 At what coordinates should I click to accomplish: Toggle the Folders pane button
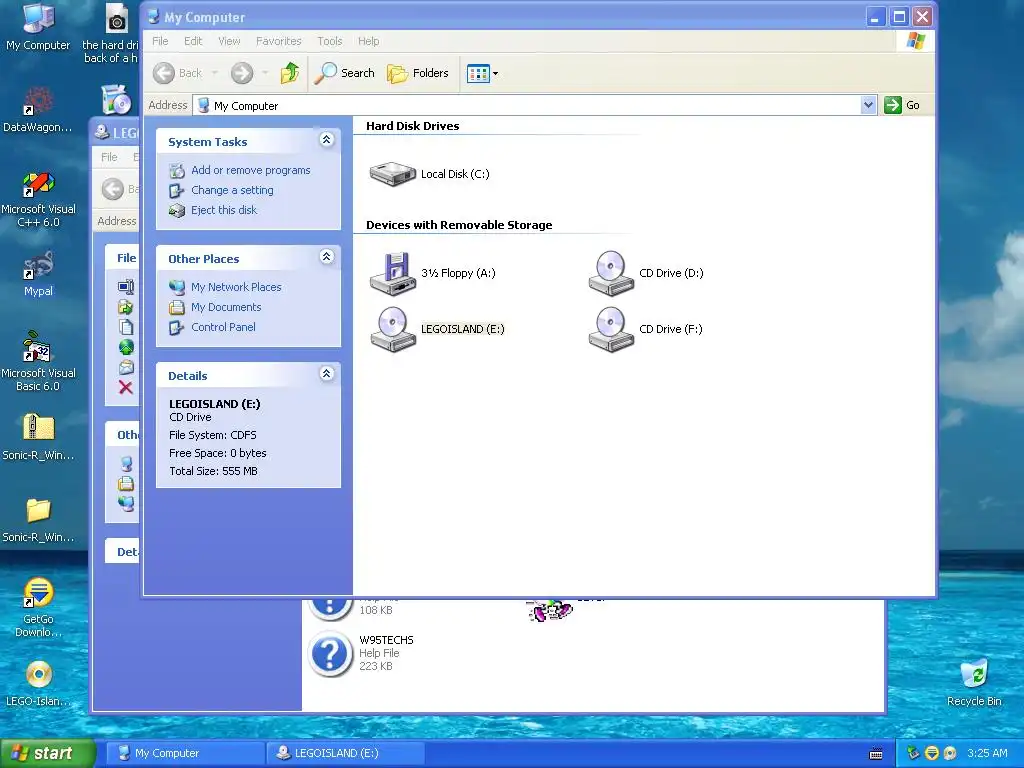418,73
